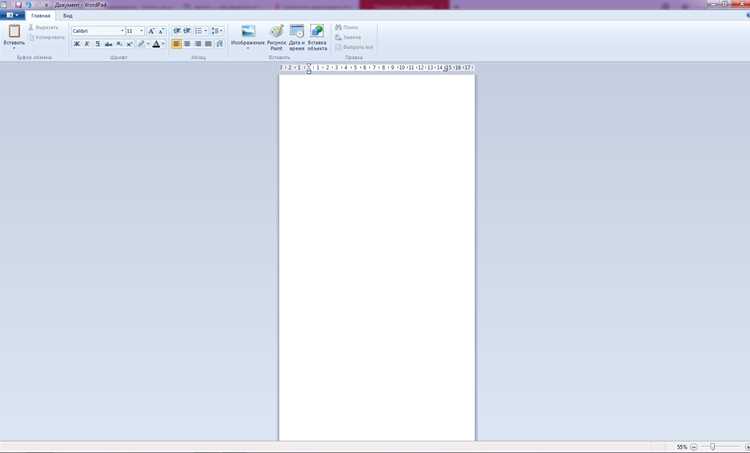Click the Дата и время icon
This screenshot has width=750, height=453.
297,31
